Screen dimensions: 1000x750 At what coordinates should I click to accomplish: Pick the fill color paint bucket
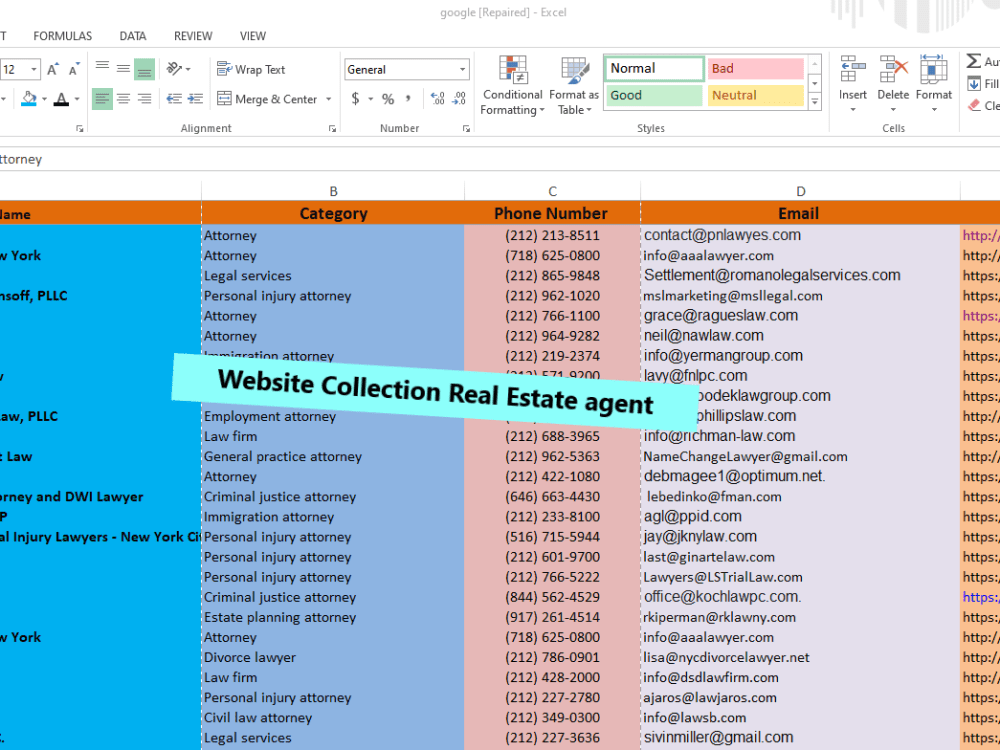pos(29,99)
